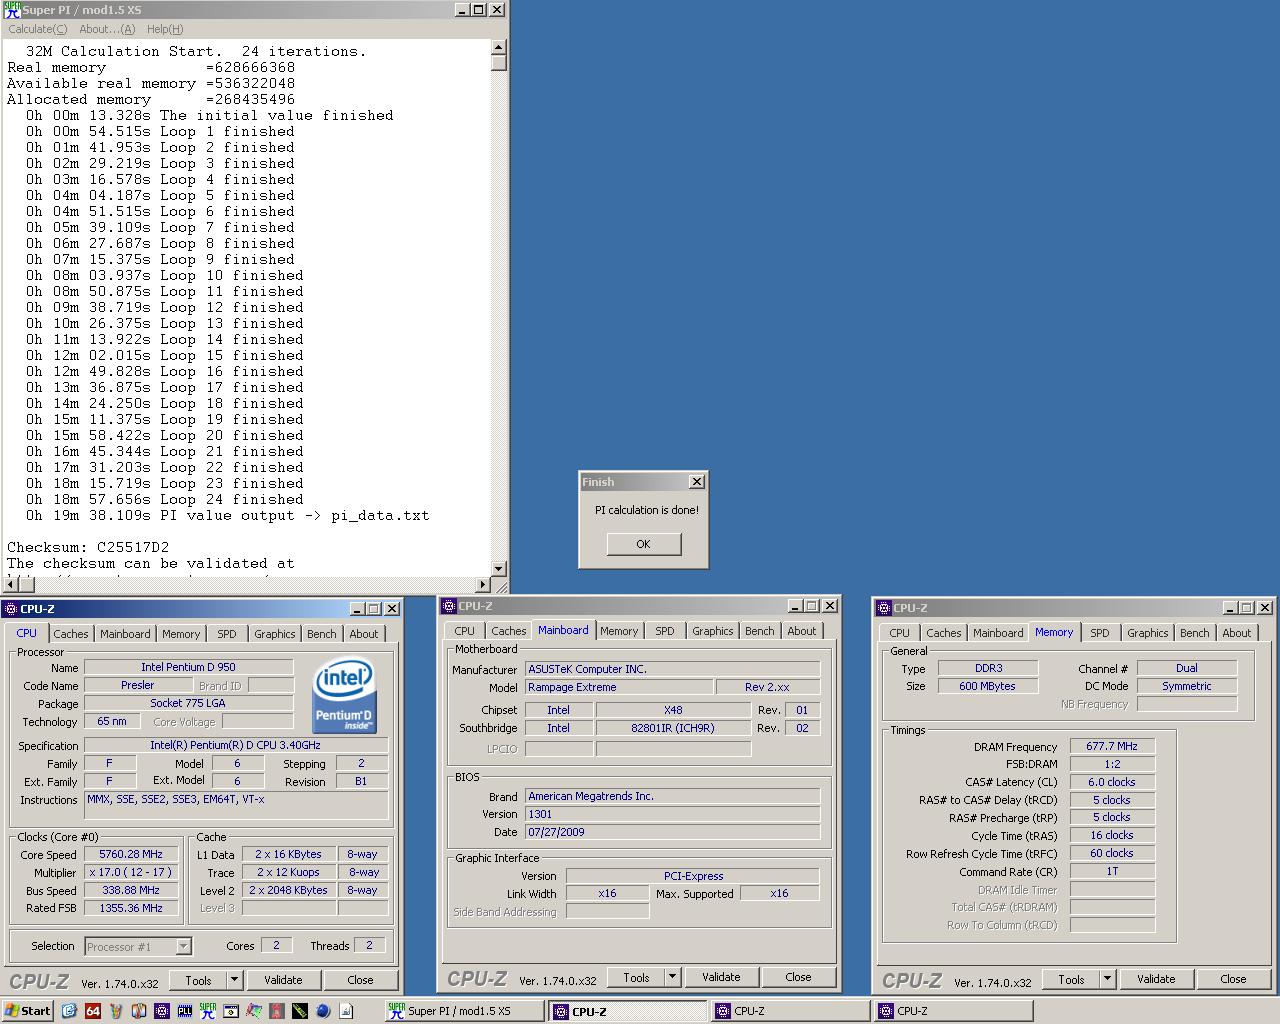Click the Rampage Extreme model field
The height and width of the screenshot is (1024, 1280).
coord(620,687)
